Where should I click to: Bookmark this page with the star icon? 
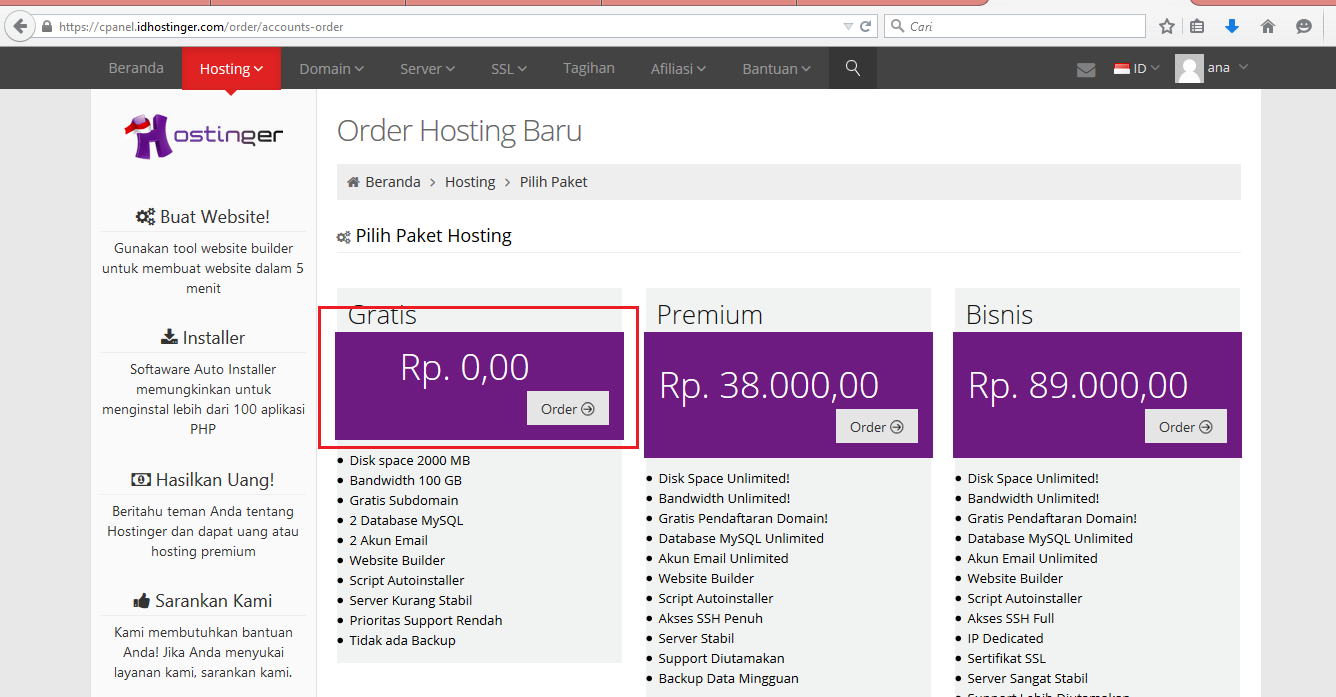(1167, 26)
